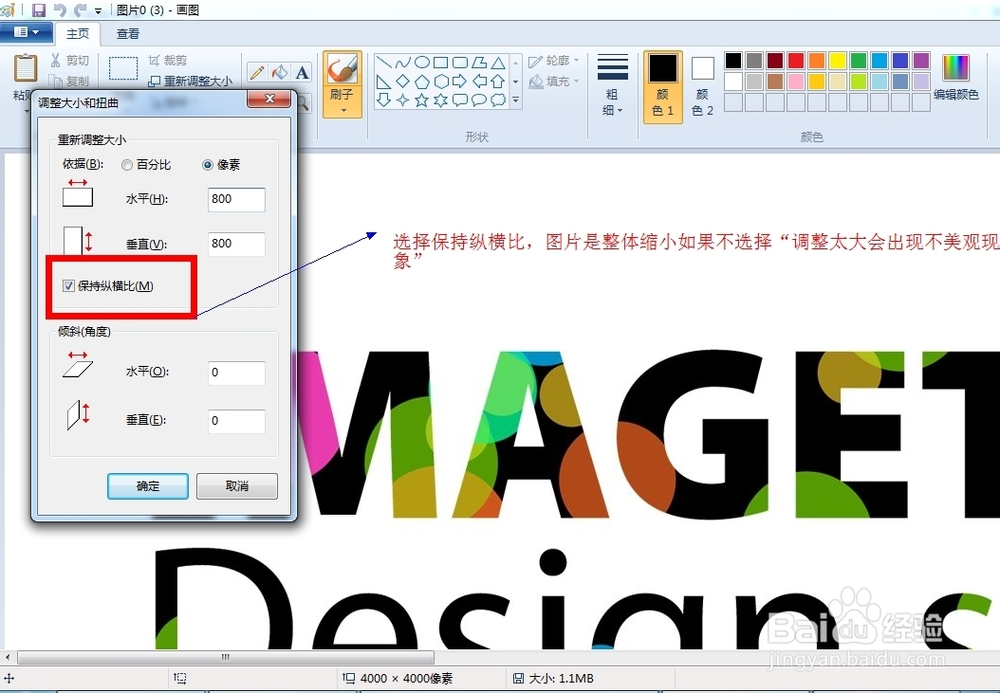Close the 调整大小和扭曲 dialog
Viewport: 1000px width, 693px height.
(269, 99)
